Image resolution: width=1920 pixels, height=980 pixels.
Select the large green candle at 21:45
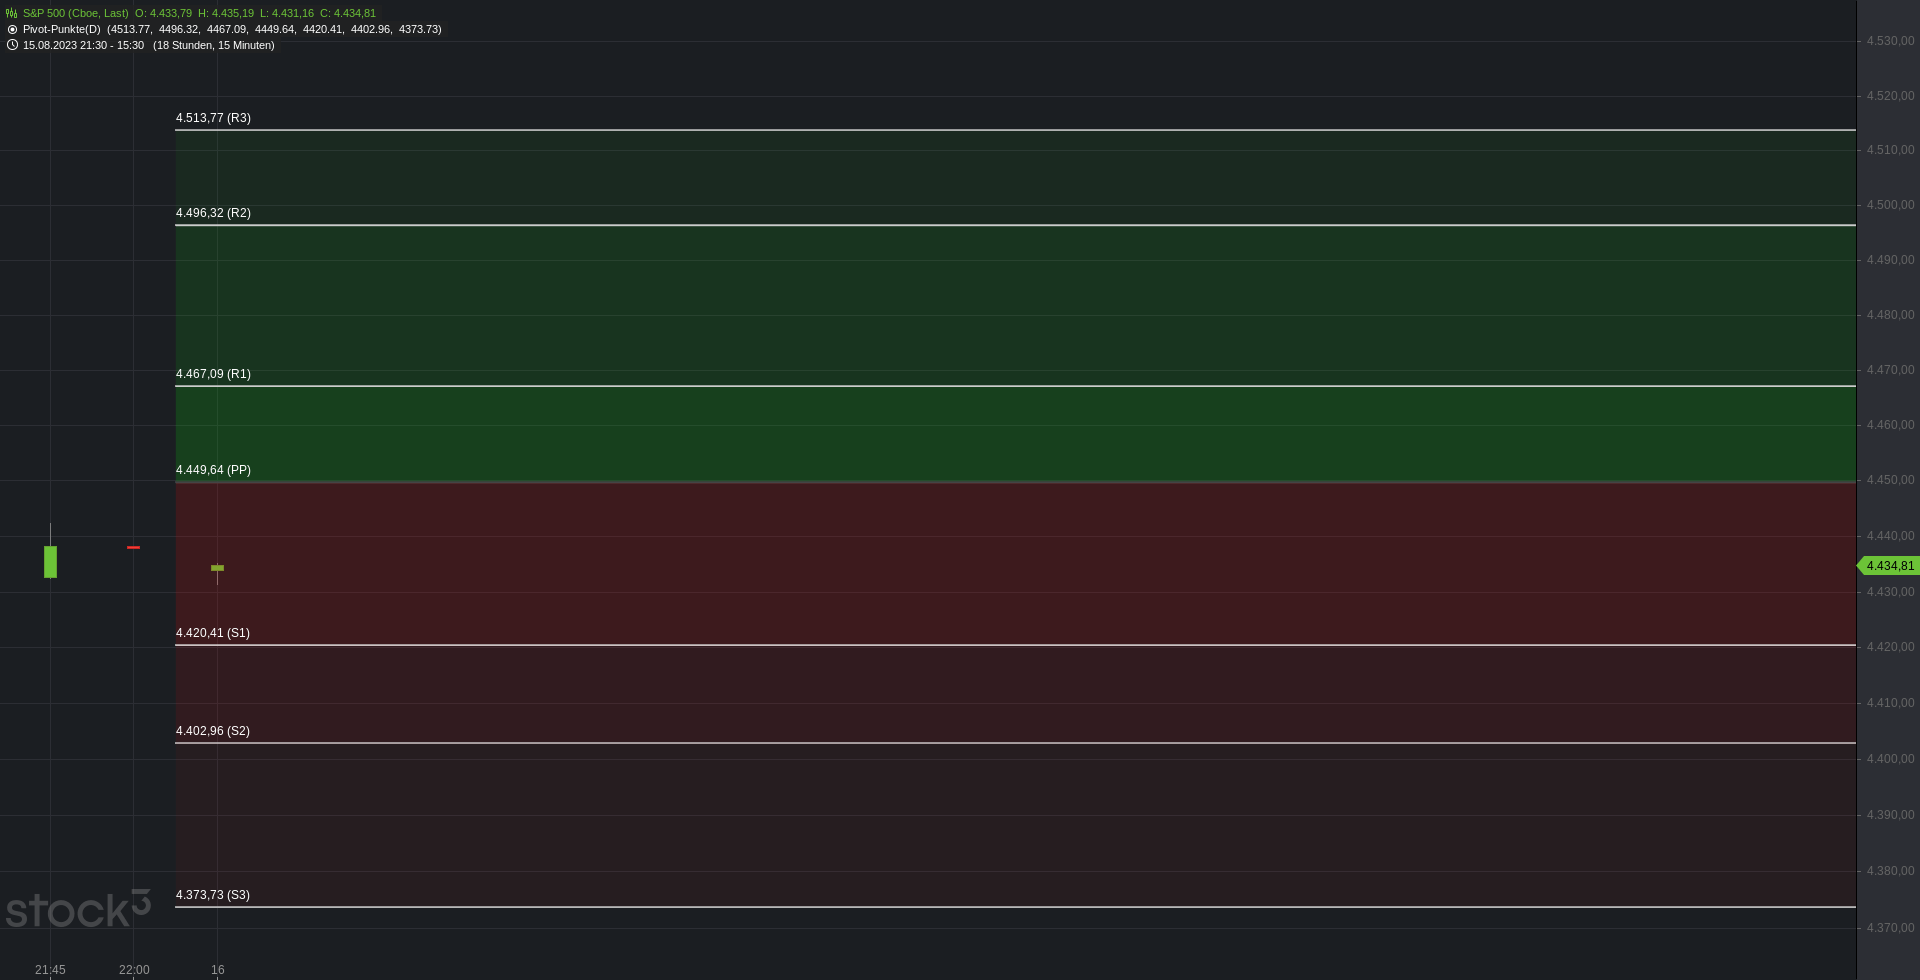50,561
